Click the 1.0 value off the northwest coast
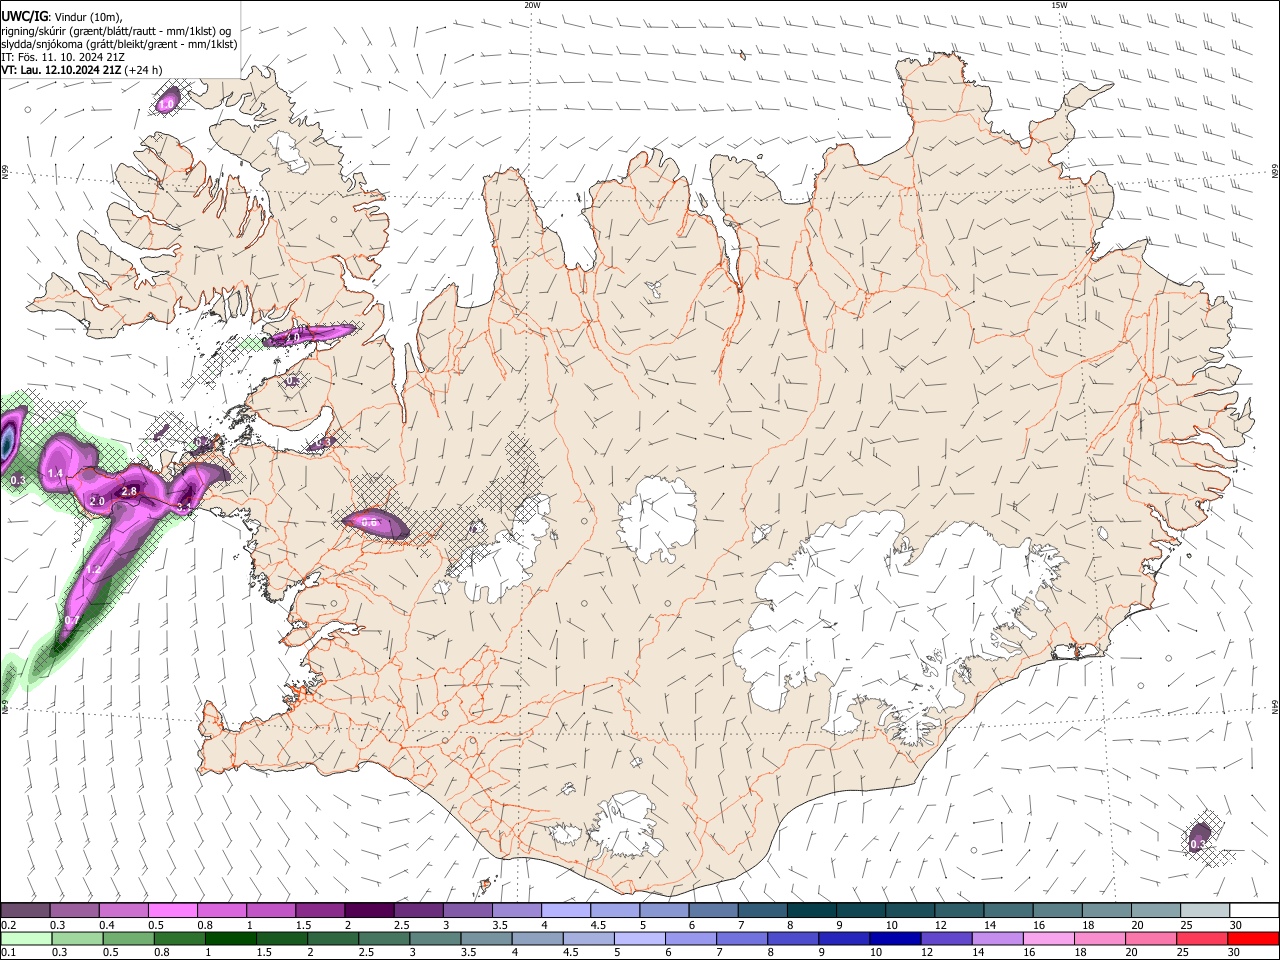The image size is (1280, 960). 167,103
